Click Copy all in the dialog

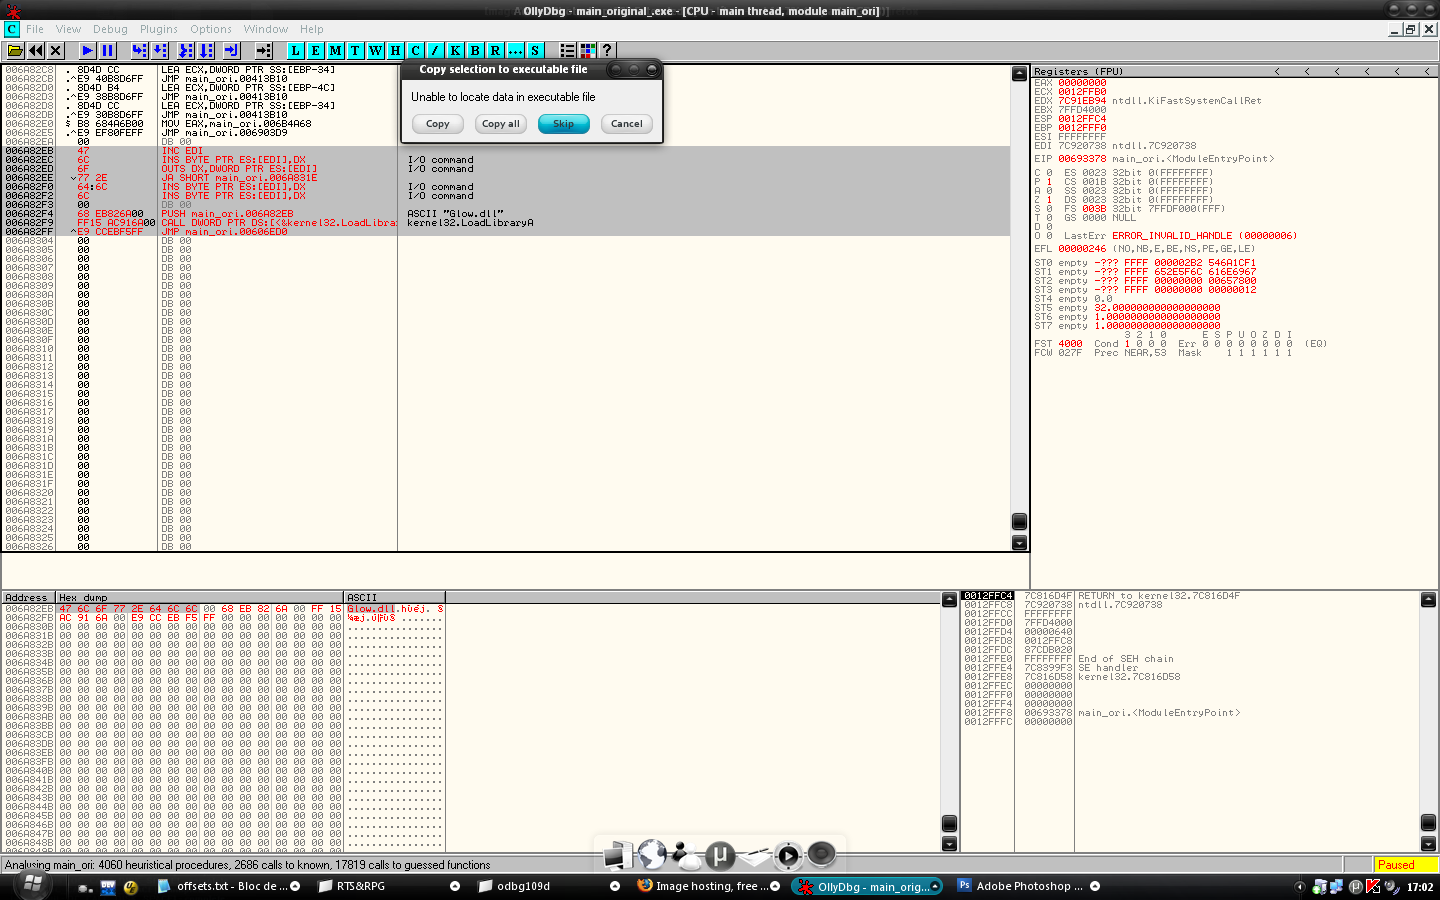500,124
